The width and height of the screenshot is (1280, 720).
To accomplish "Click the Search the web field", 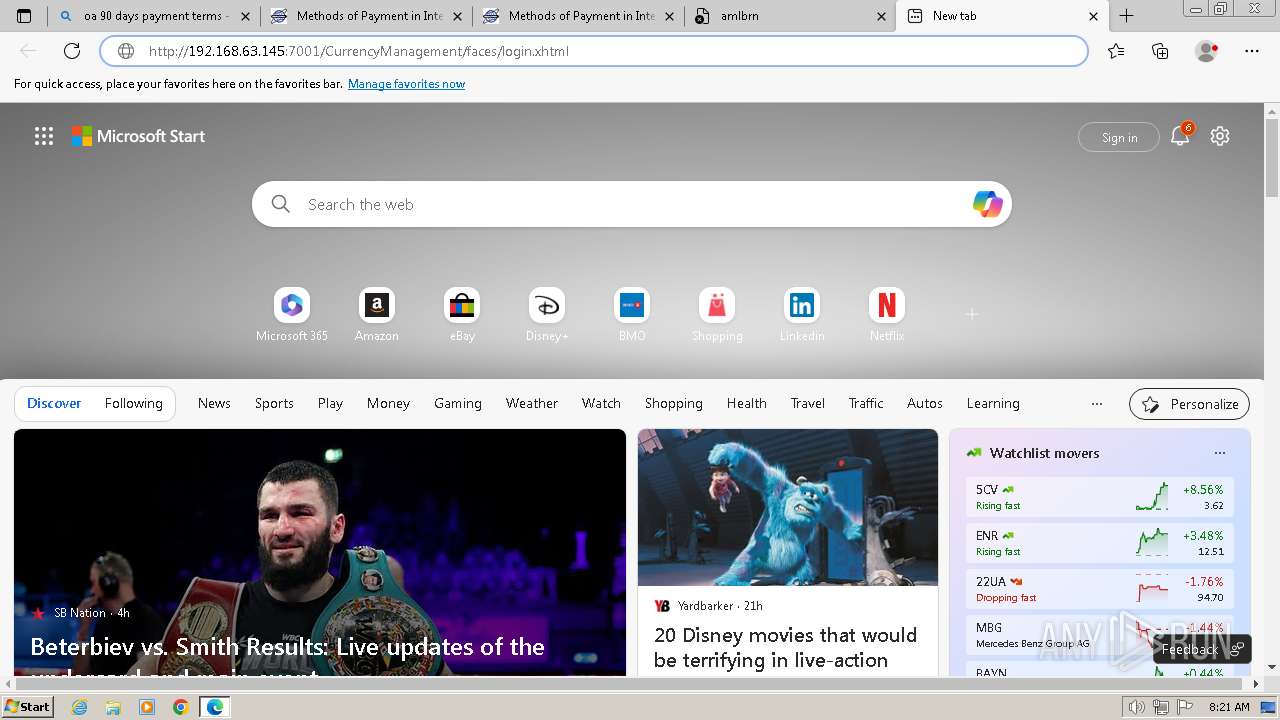I will [632, 204].
